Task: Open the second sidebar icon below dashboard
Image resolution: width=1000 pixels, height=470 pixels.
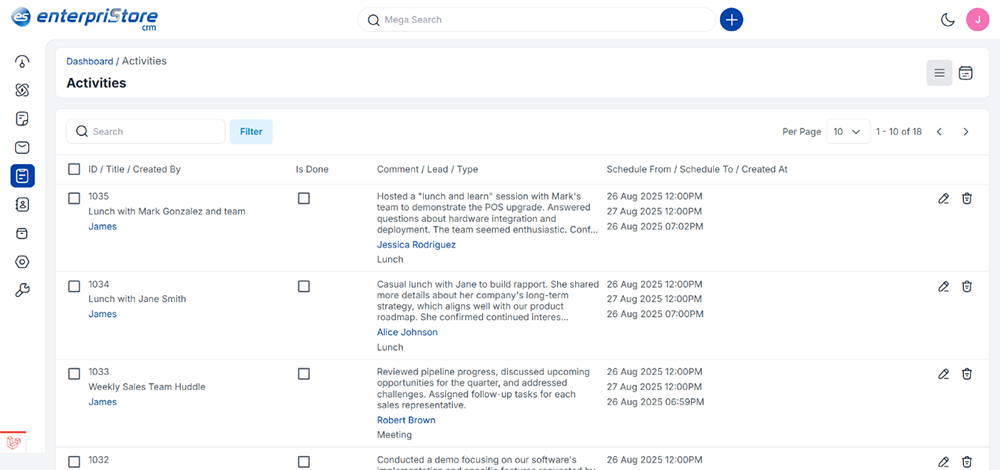Action: 22,90
